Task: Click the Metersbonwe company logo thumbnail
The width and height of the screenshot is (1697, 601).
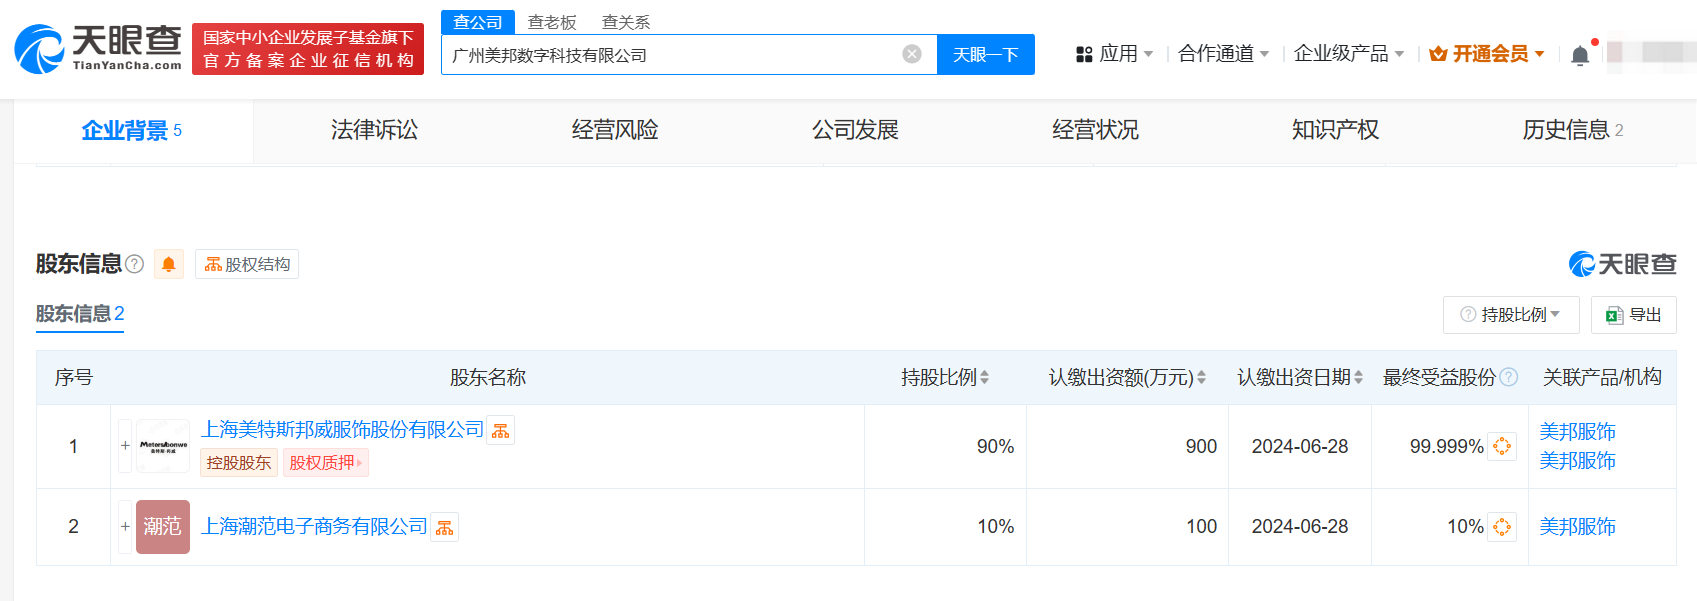Action: coord(163,446)
